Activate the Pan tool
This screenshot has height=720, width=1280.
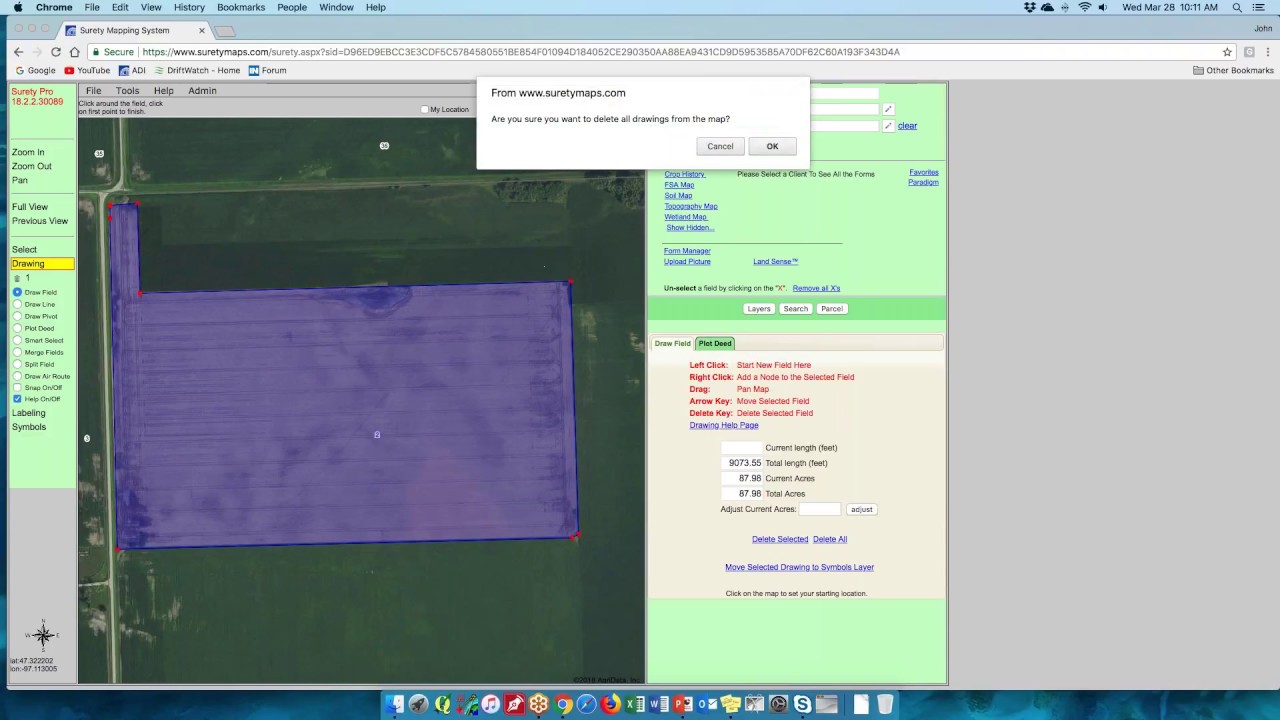tap(19, 180)
